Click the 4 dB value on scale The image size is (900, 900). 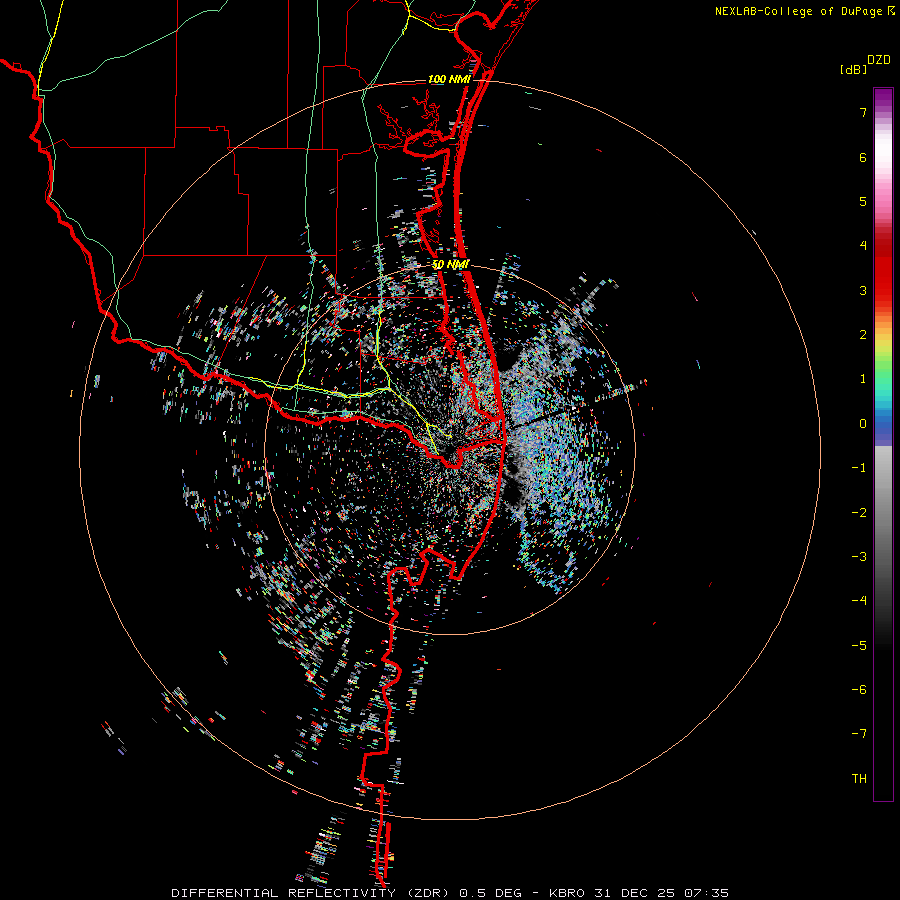pyautogui.click(x=863, y=246)
